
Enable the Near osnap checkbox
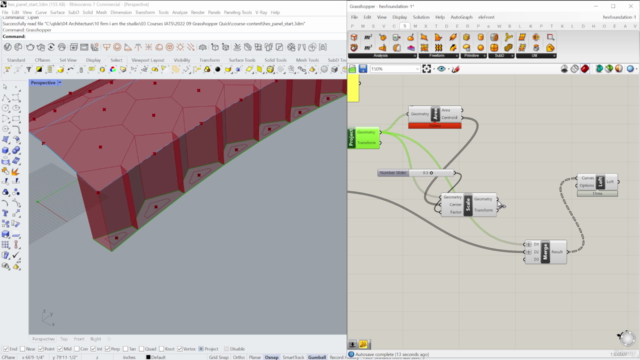tap(22, 349)
